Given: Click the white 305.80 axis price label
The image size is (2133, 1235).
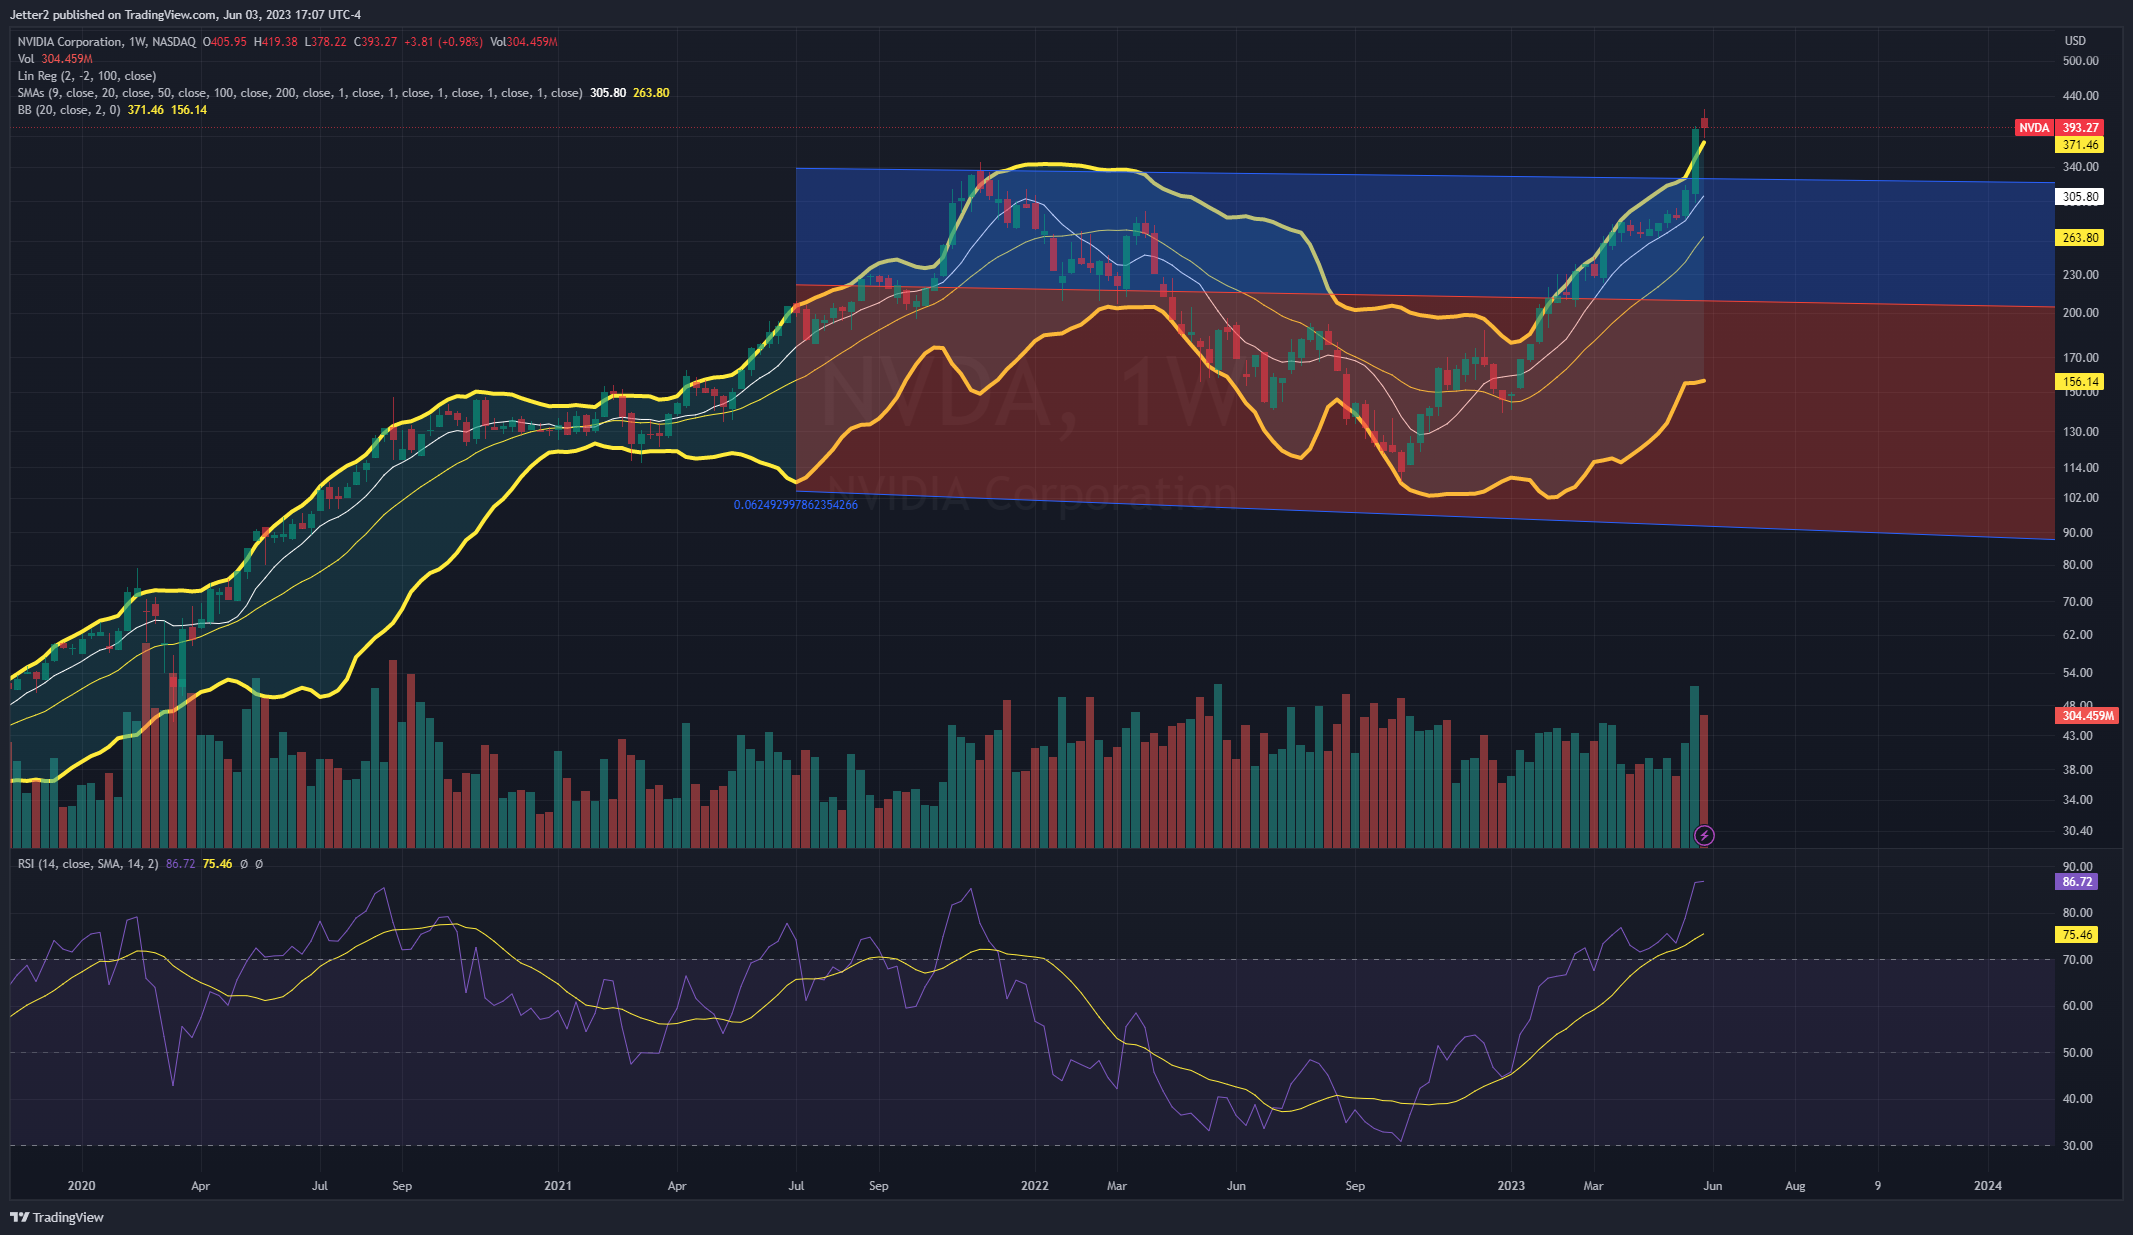Looking at the screenshot, I should click(x=2080, y=197).
